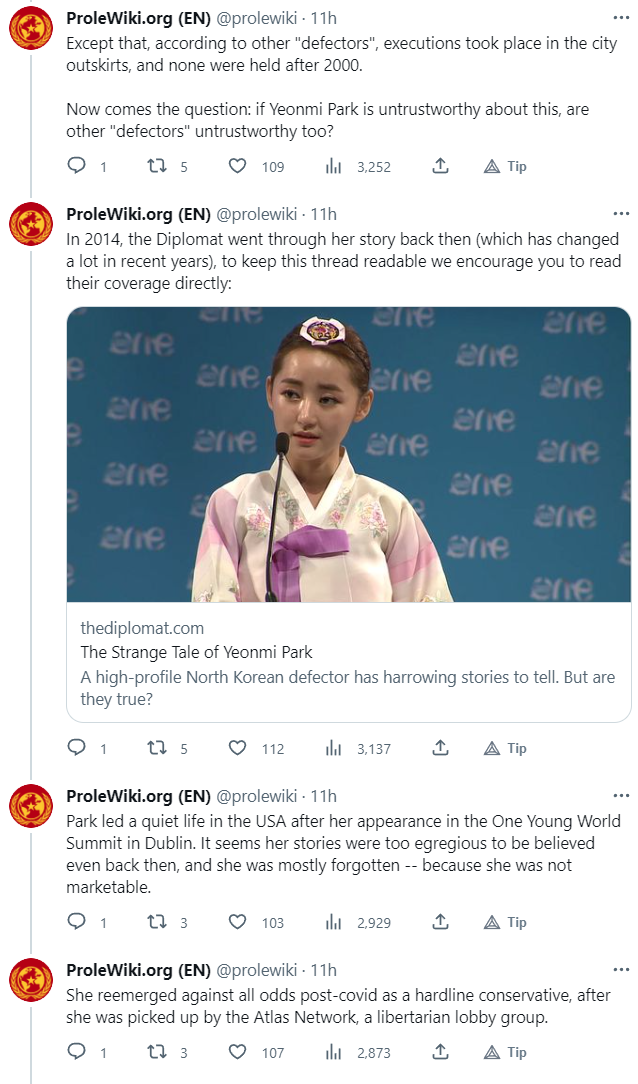
Task: Like the tweet about the One Young World Summit
Action: [x=237, y=922]
